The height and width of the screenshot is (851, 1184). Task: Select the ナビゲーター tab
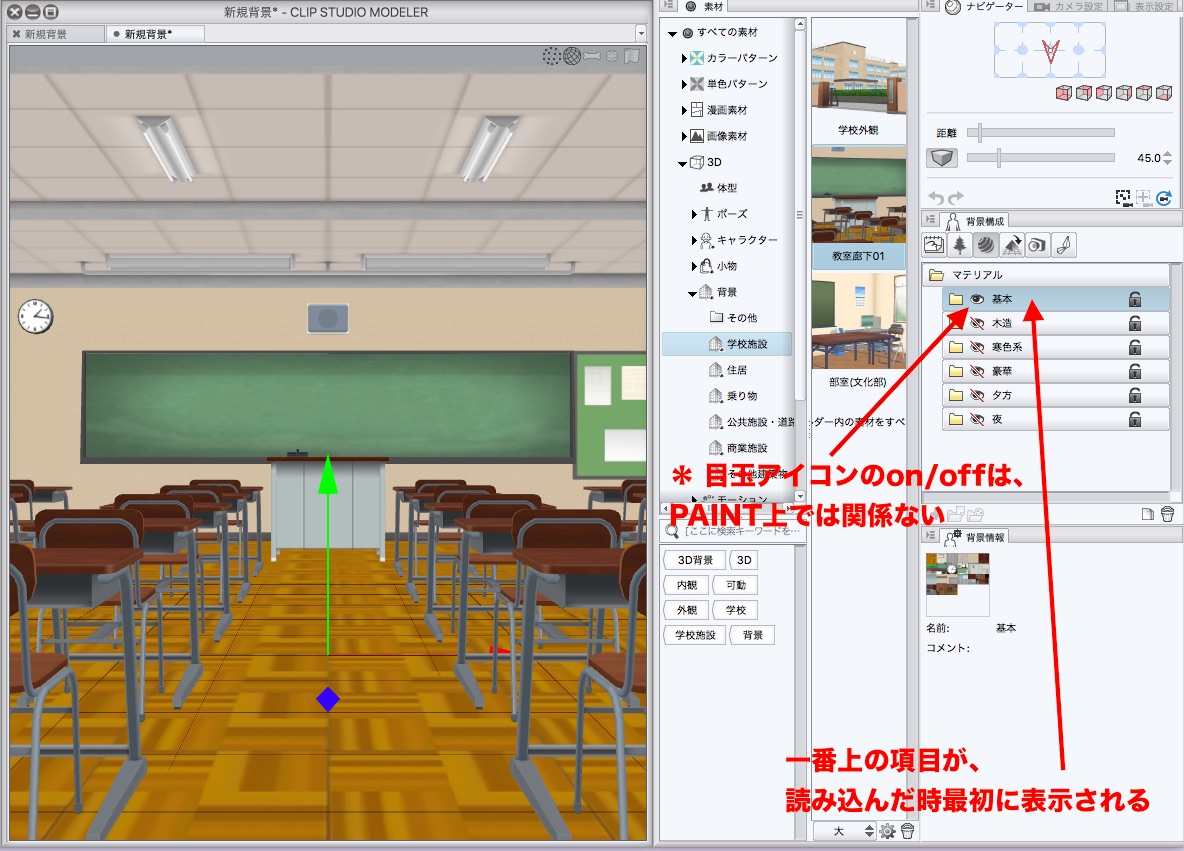[985, 6]
